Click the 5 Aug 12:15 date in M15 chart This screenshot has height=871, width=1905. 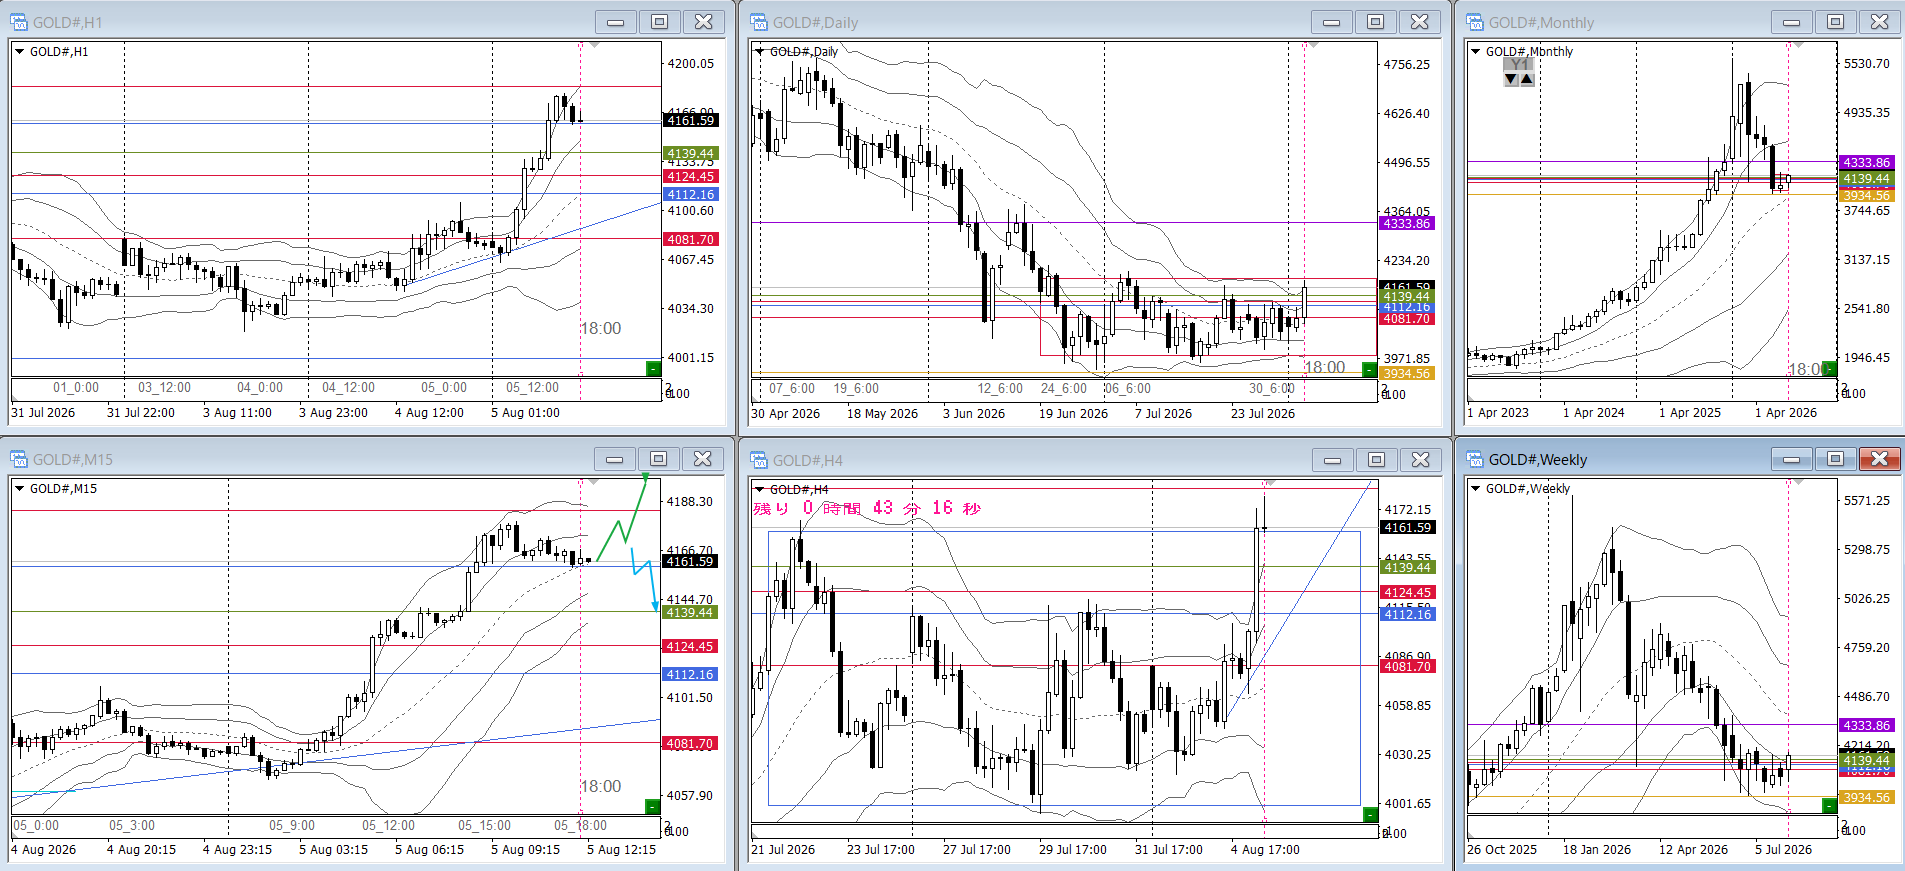[621, 850]
